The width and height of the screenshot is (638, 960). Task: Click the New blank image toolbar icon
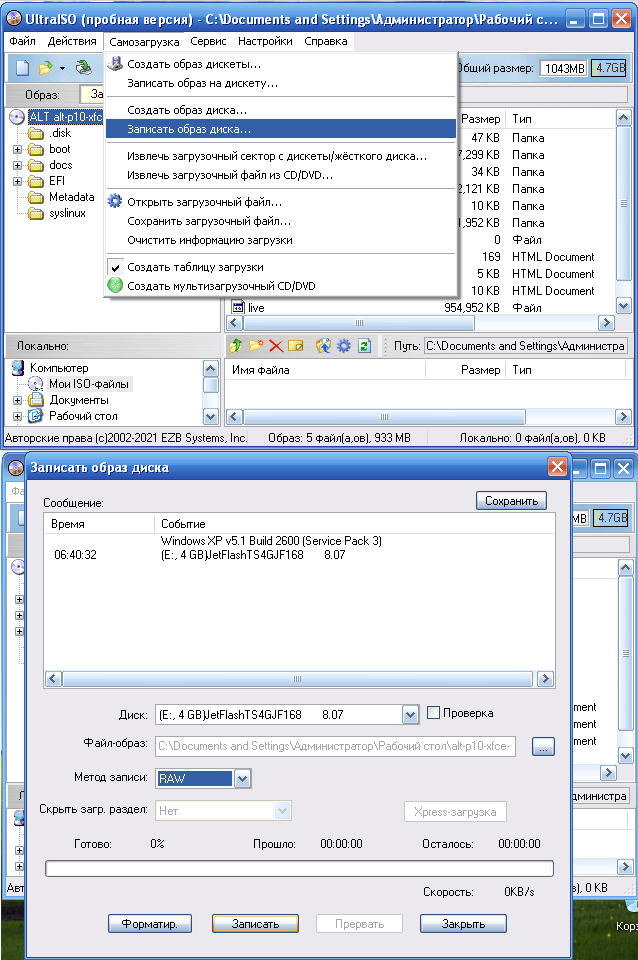pos(23,67)
